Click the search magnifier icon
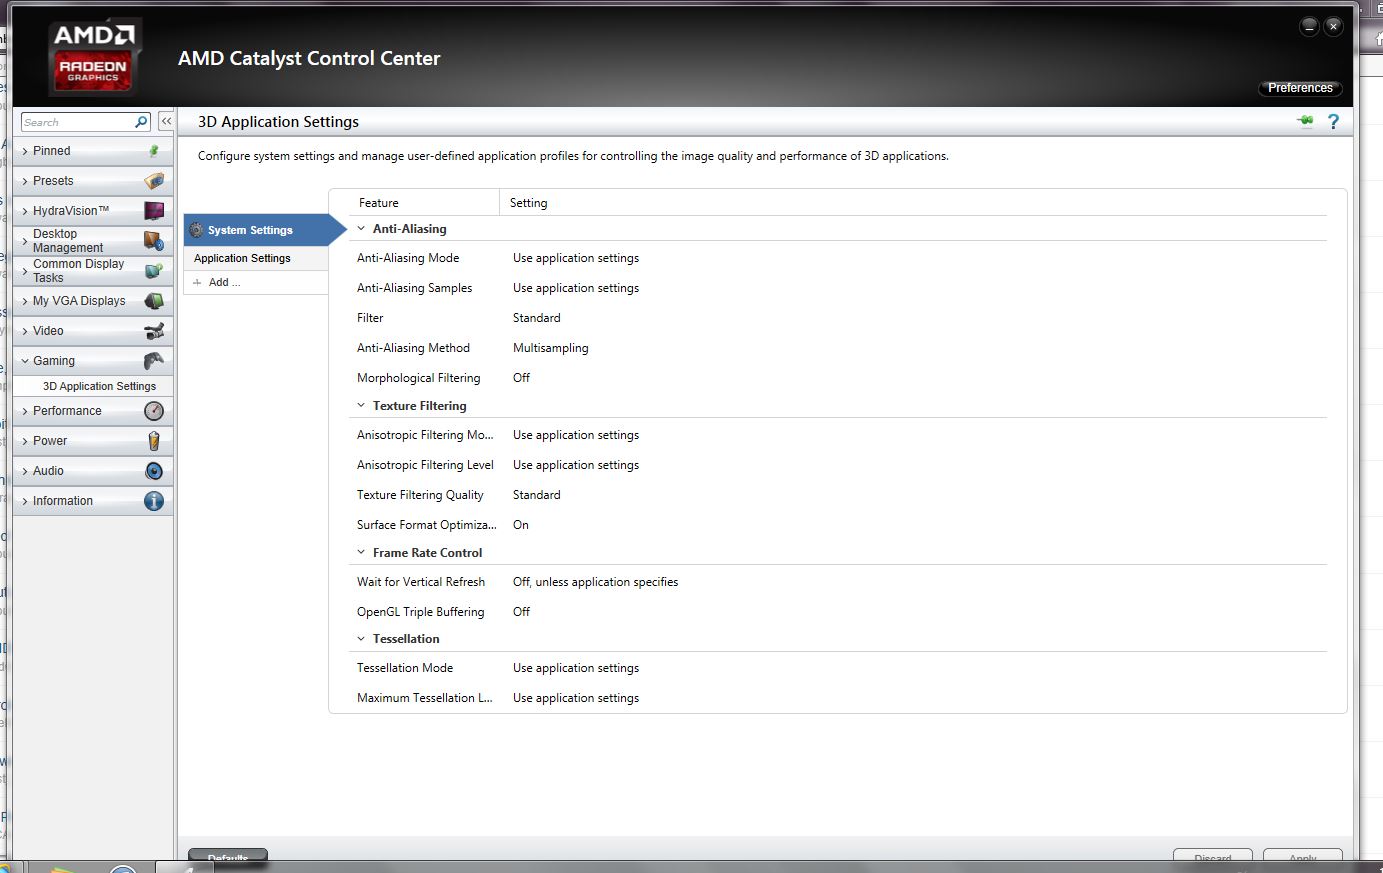The image size is (1383, 873). point(141,122)
